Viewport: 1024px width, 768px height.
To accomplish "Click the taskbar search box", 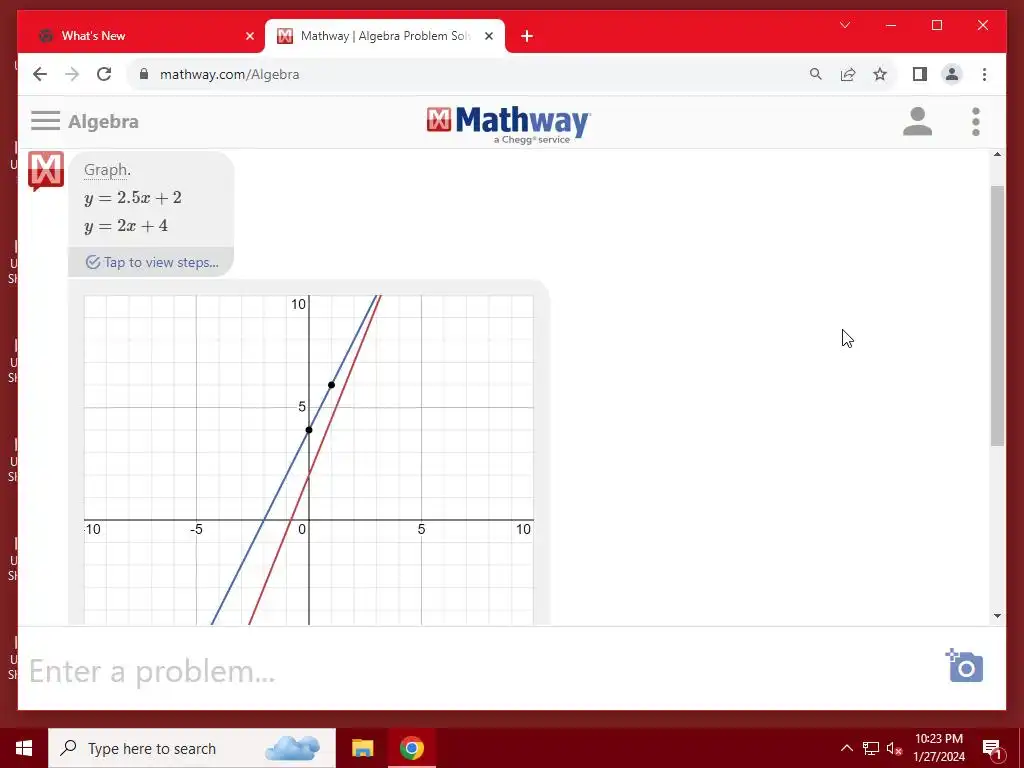I will coord(192,748).
